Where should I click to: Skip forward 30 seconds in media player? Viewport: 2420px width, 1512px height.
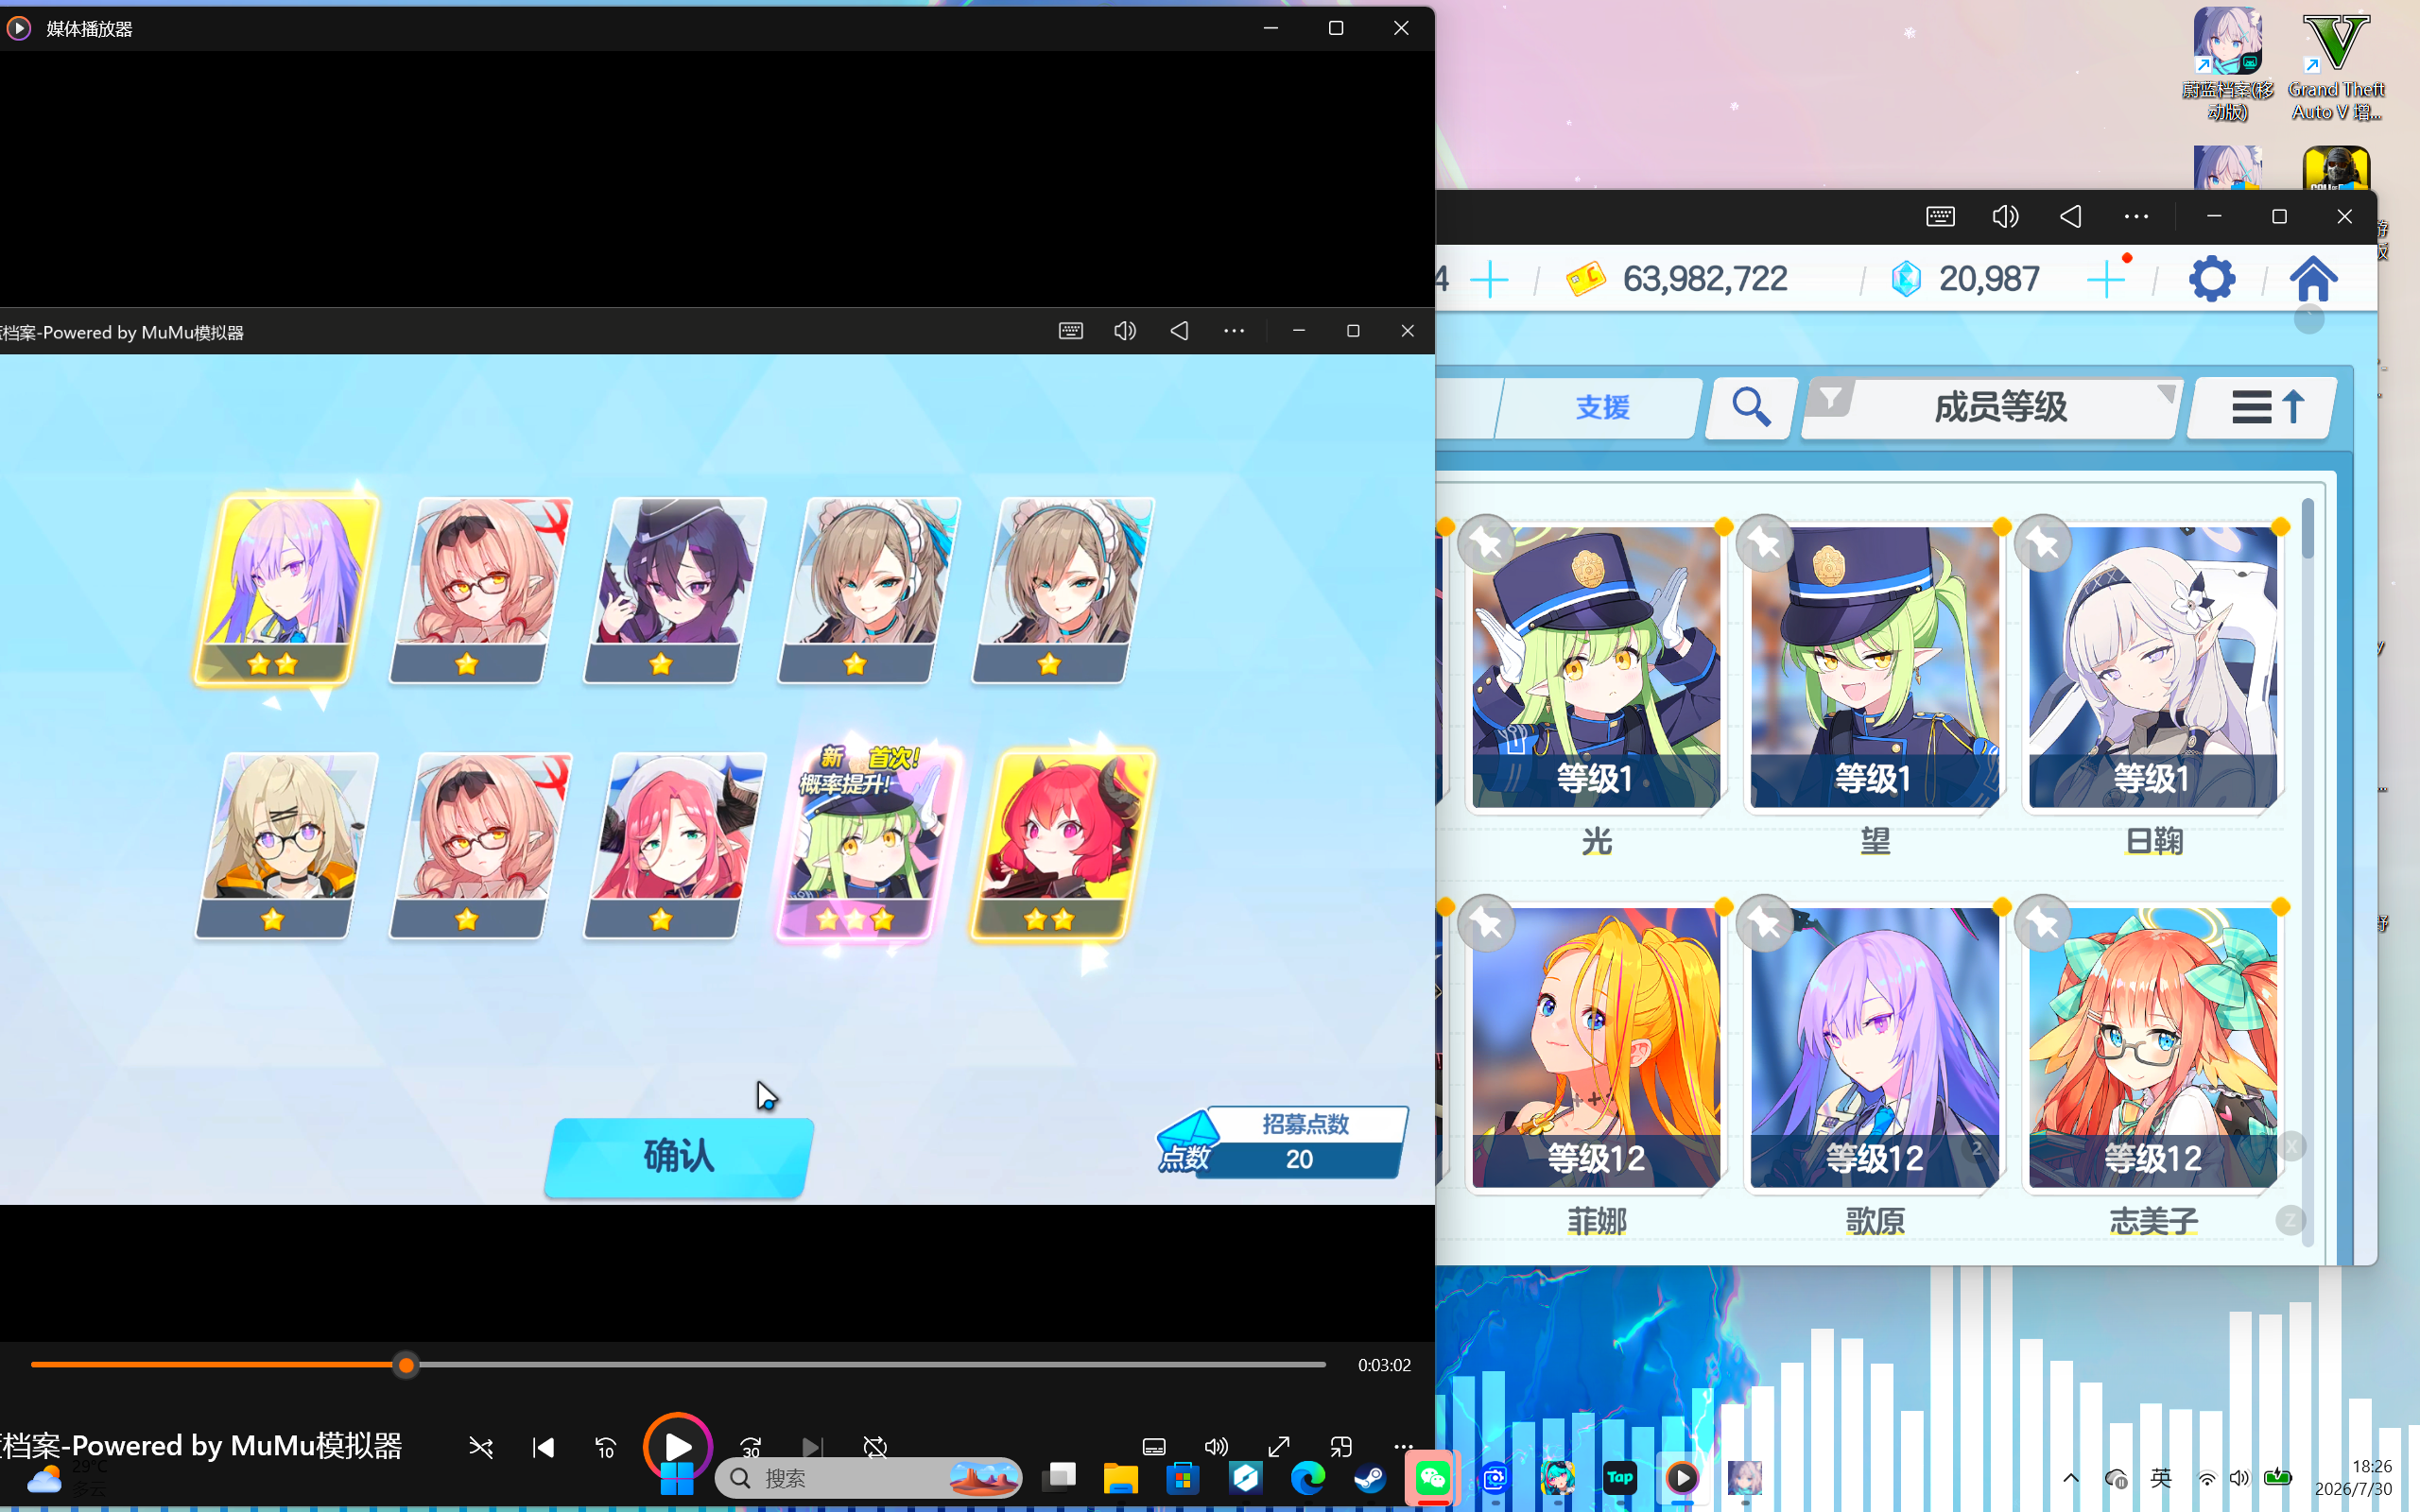pos(750,1447)
